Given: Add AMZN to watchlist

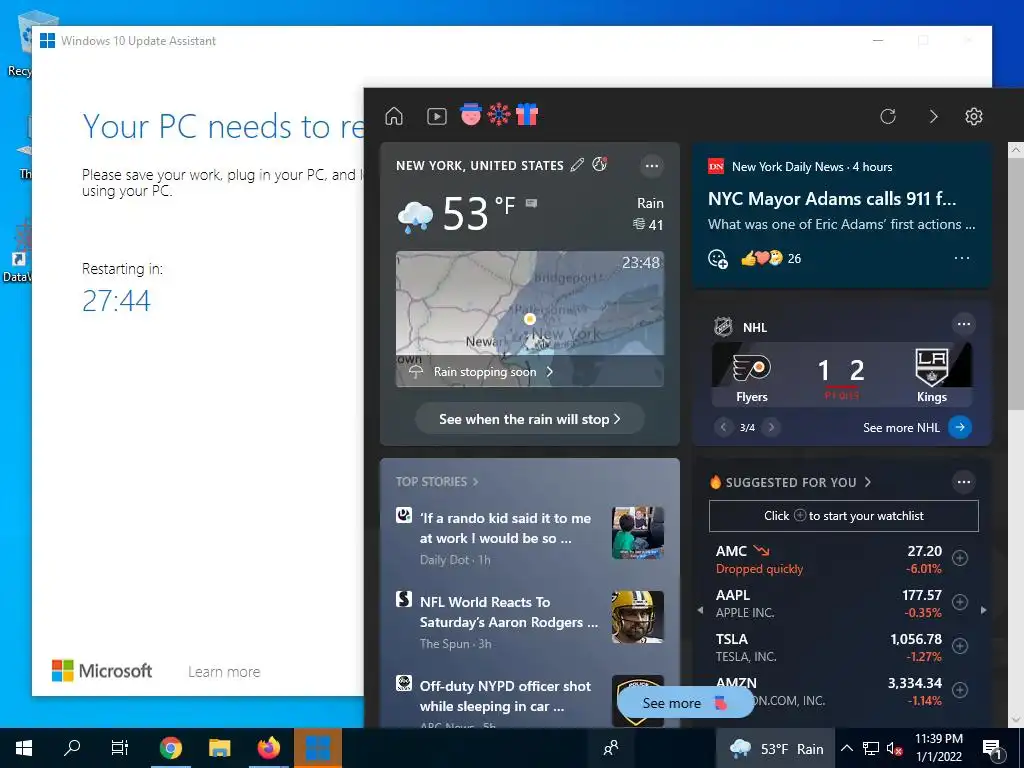Looking at the screenshot, I should (x=959, y=690).
